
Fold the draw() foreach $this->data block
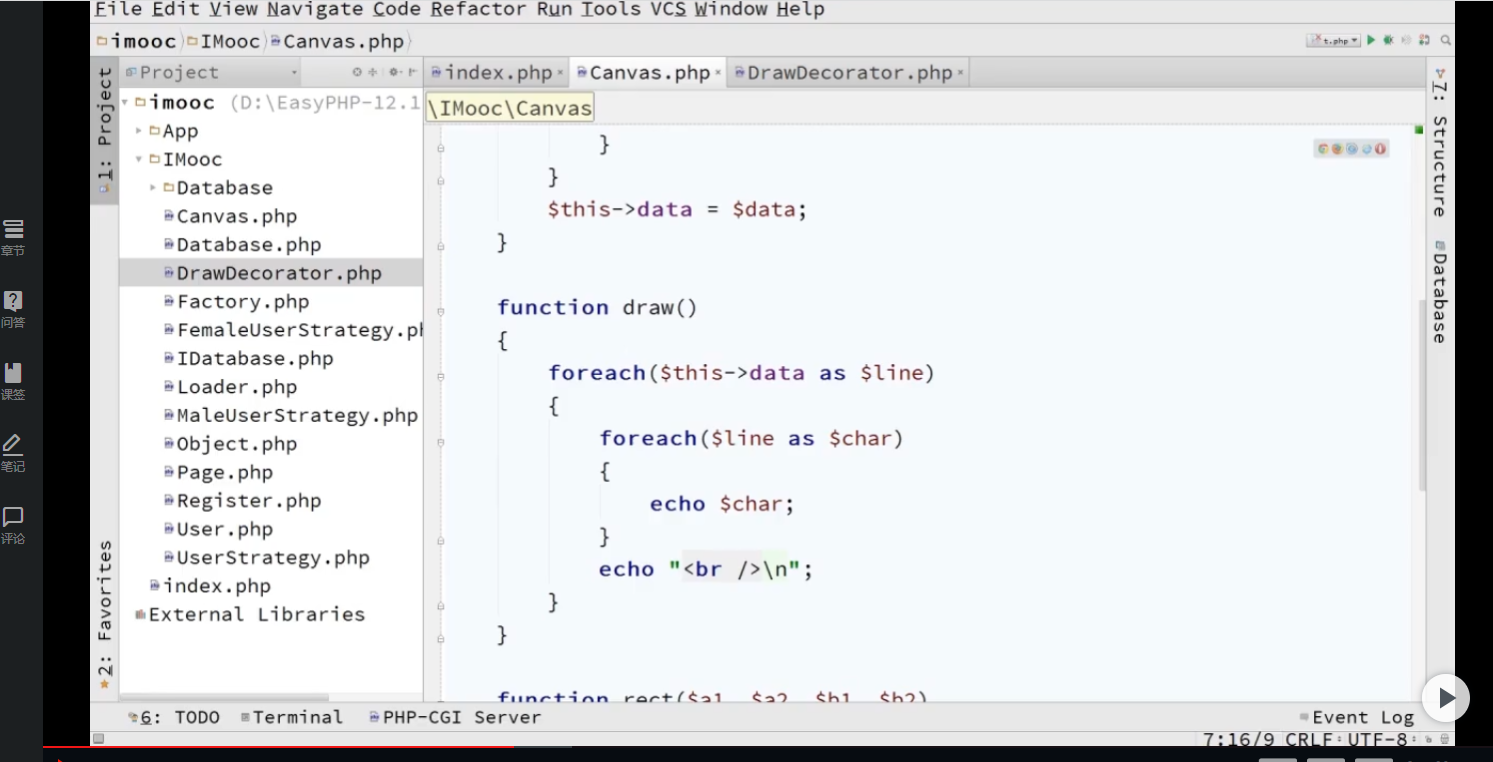(x=440, y=377)
